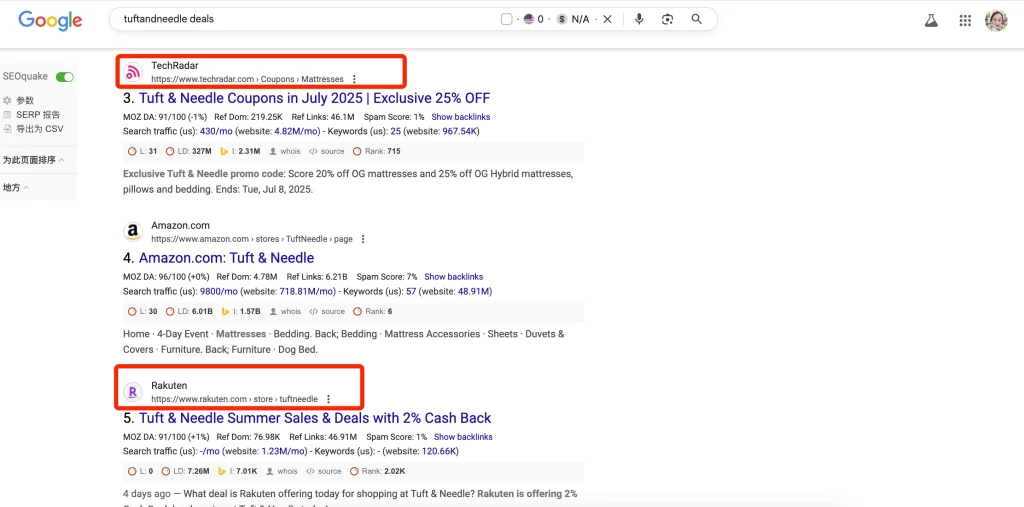Click Rakuten website keywords 120.66K
Viewport: 1024px width, 507px height.
(x=440, y=451)
